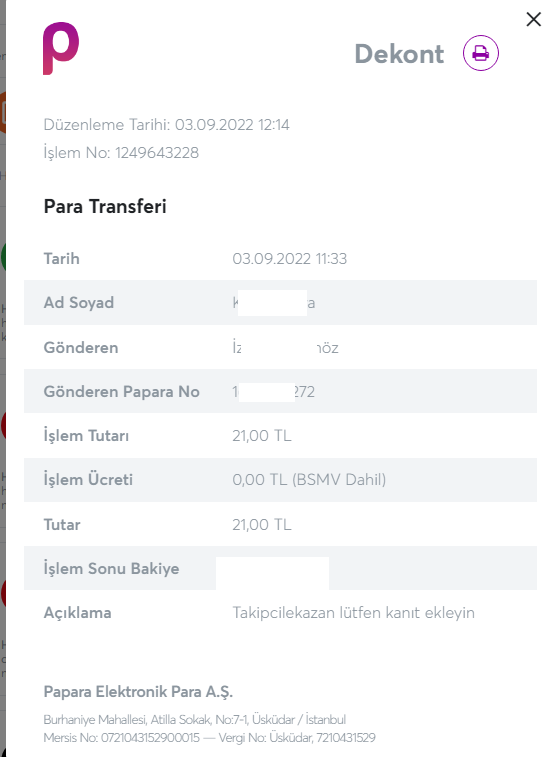Click the Ad Soyad row label
551x757 pixels.
point(79,303)
